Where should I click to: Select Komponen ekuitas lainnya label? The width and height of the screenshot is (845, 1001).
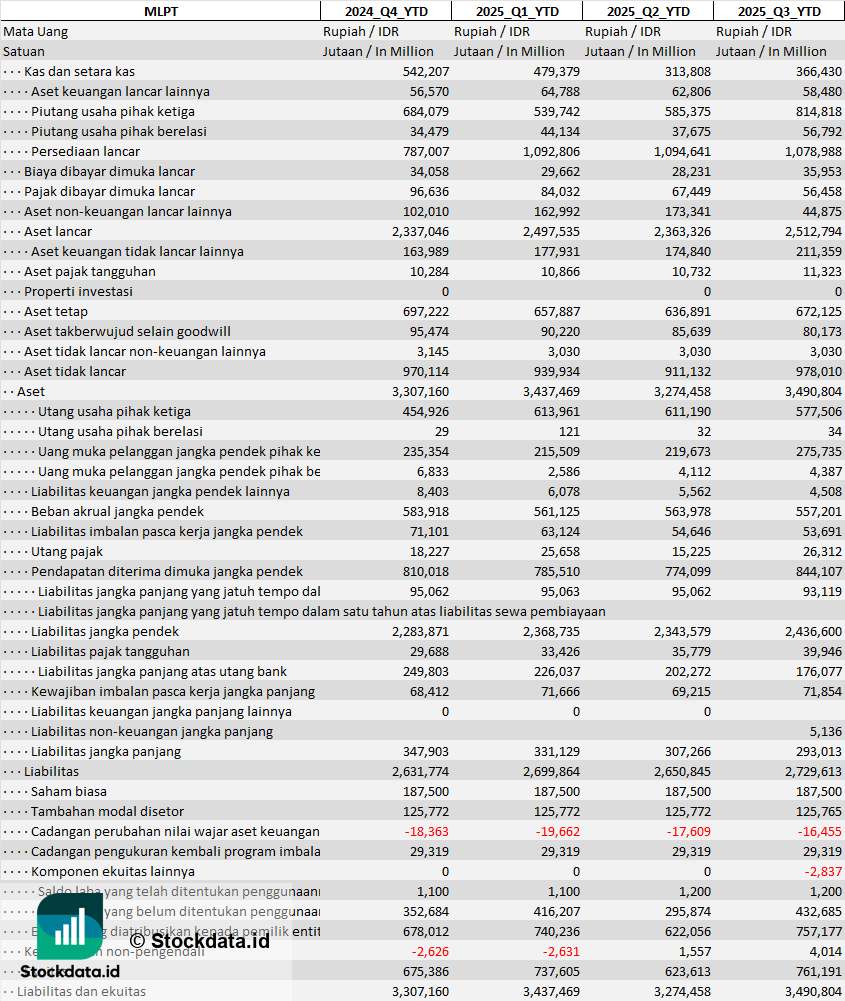click(x=113, y=871)
